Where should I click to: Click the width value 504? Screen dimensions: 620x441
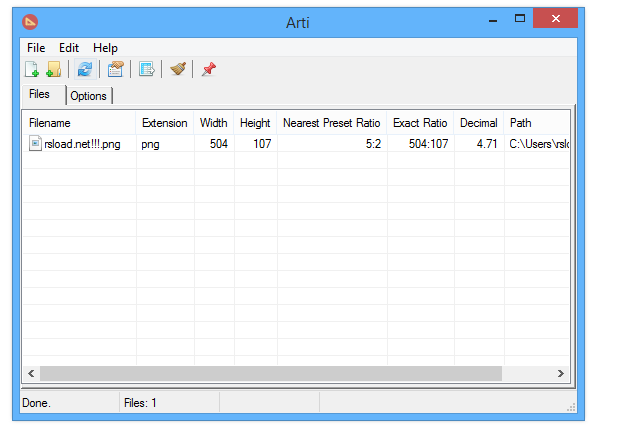tap(219, 144)
